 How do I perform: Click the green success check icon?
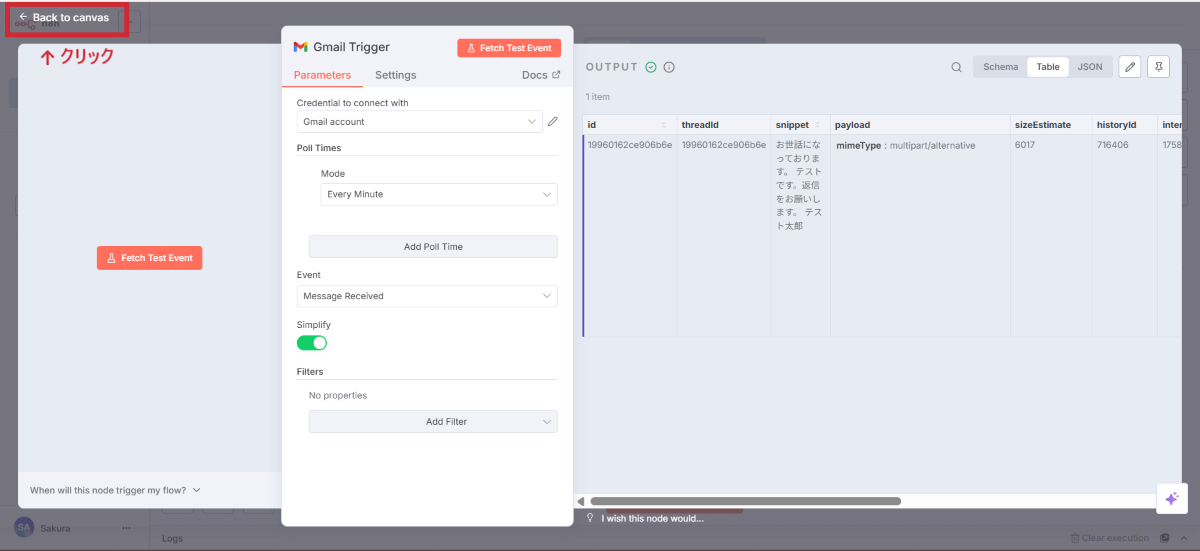click(x=651, y=67)
